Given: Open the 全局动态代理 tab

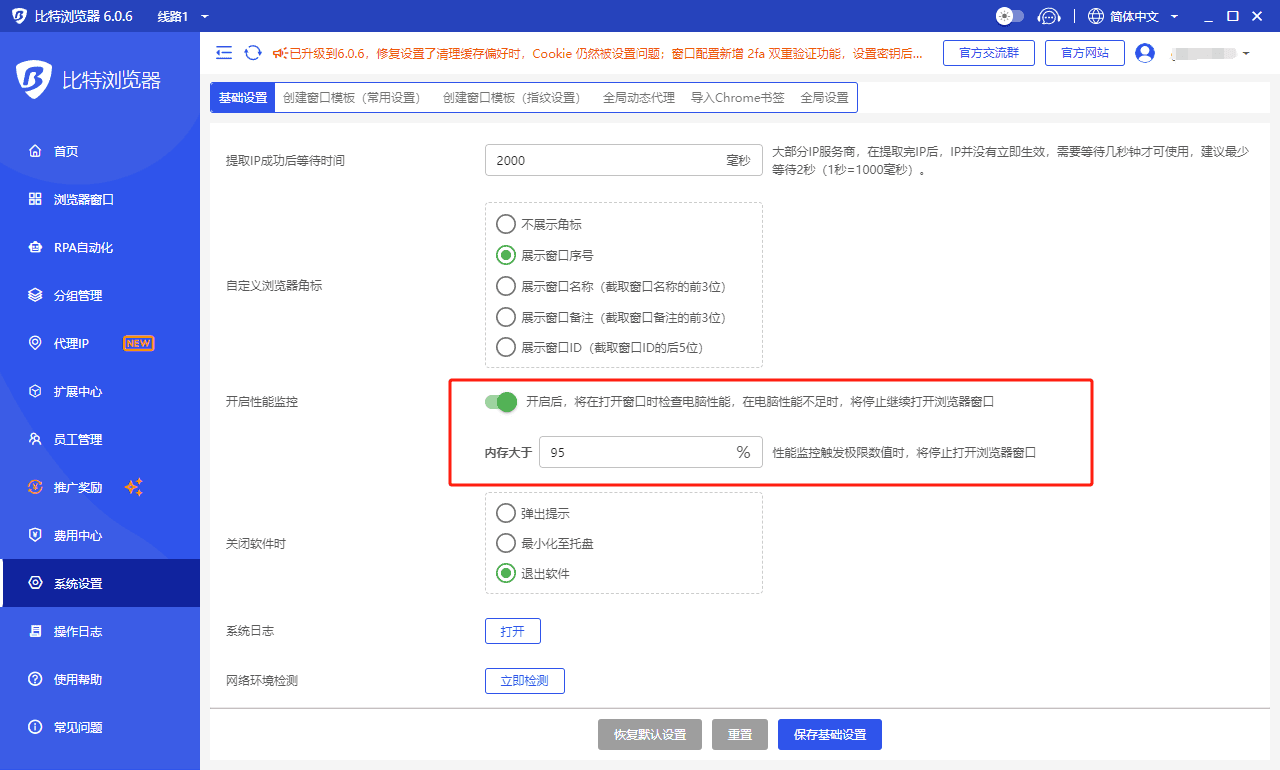Looking at the screenshot, I should tap(639, 98).
